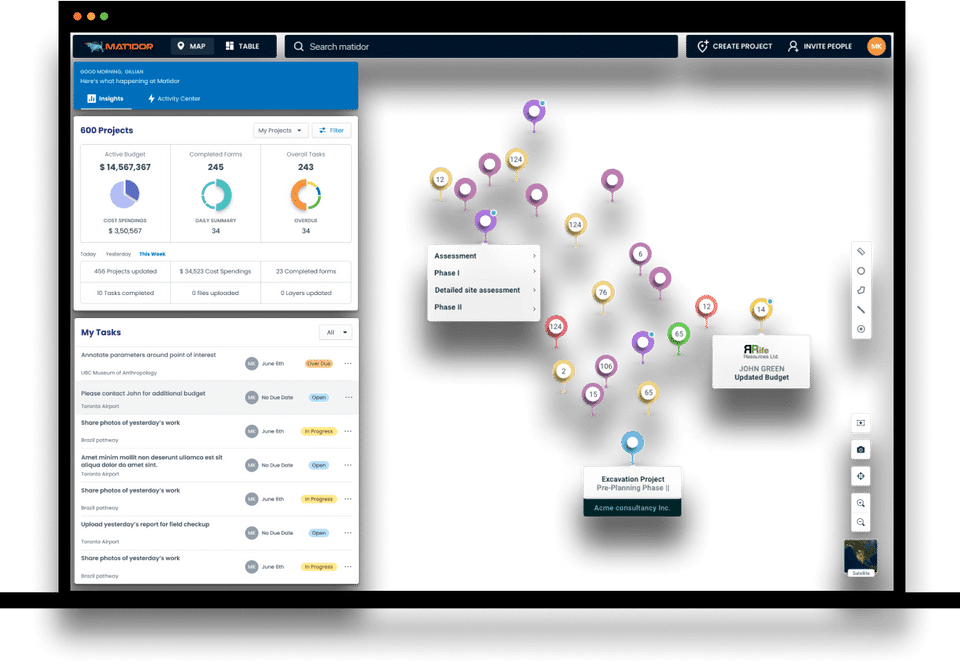This screenshot has width=960, height=666.
Task: Open the MK user avatar
Action: (876, 47)
